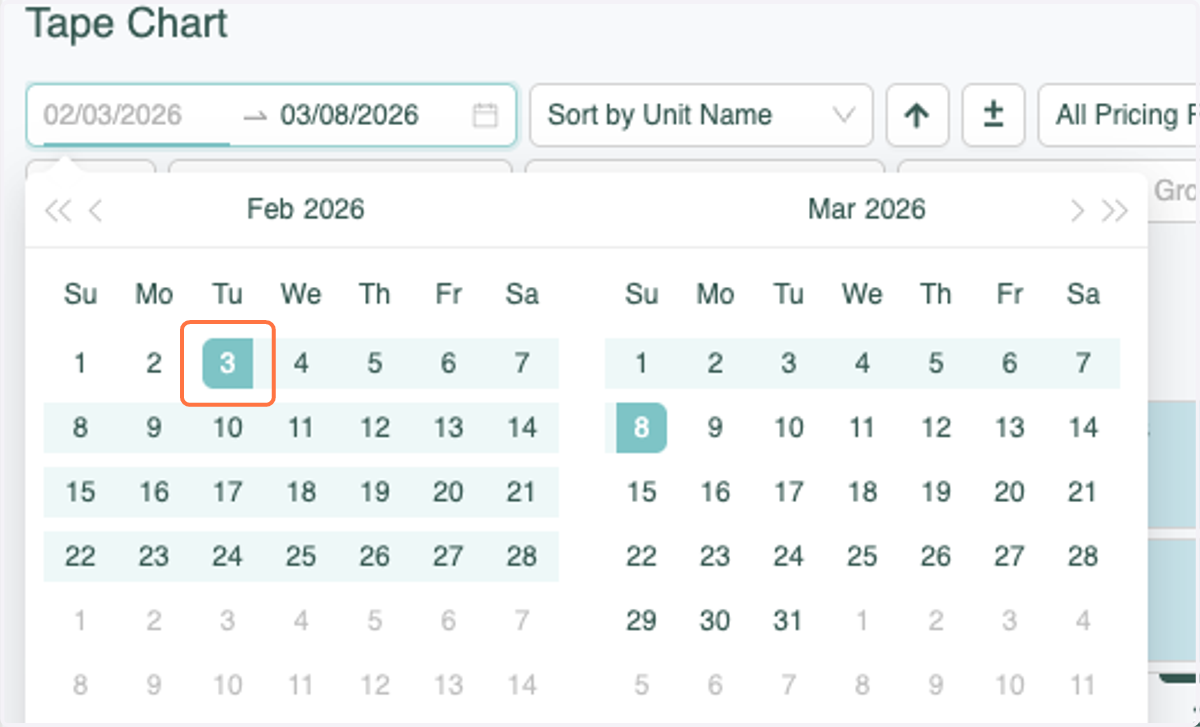
Task: Choose February 16 in the calendar
Action: pos(153,491)
